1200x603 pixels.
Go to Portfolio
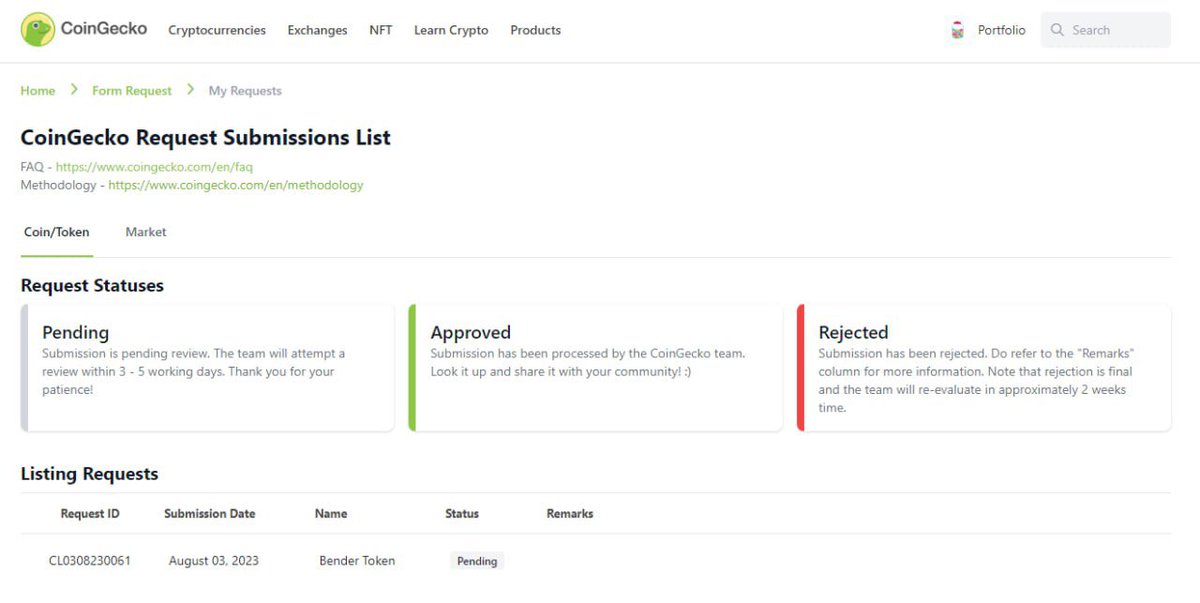tap(1001, 30)
